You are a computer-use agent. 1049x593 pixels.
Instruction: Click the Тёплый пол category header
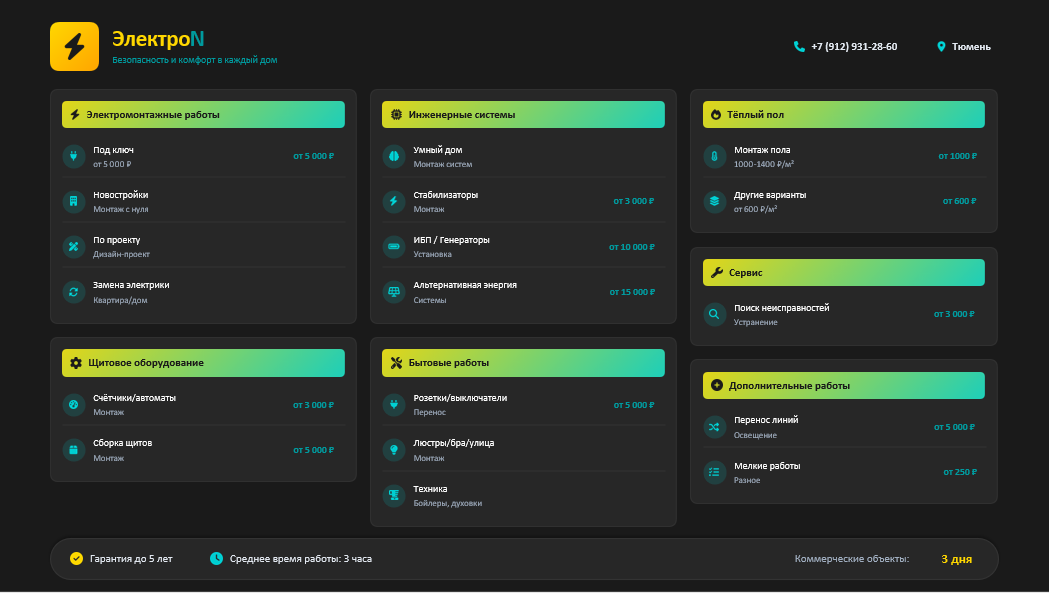[x=843, y=115]
